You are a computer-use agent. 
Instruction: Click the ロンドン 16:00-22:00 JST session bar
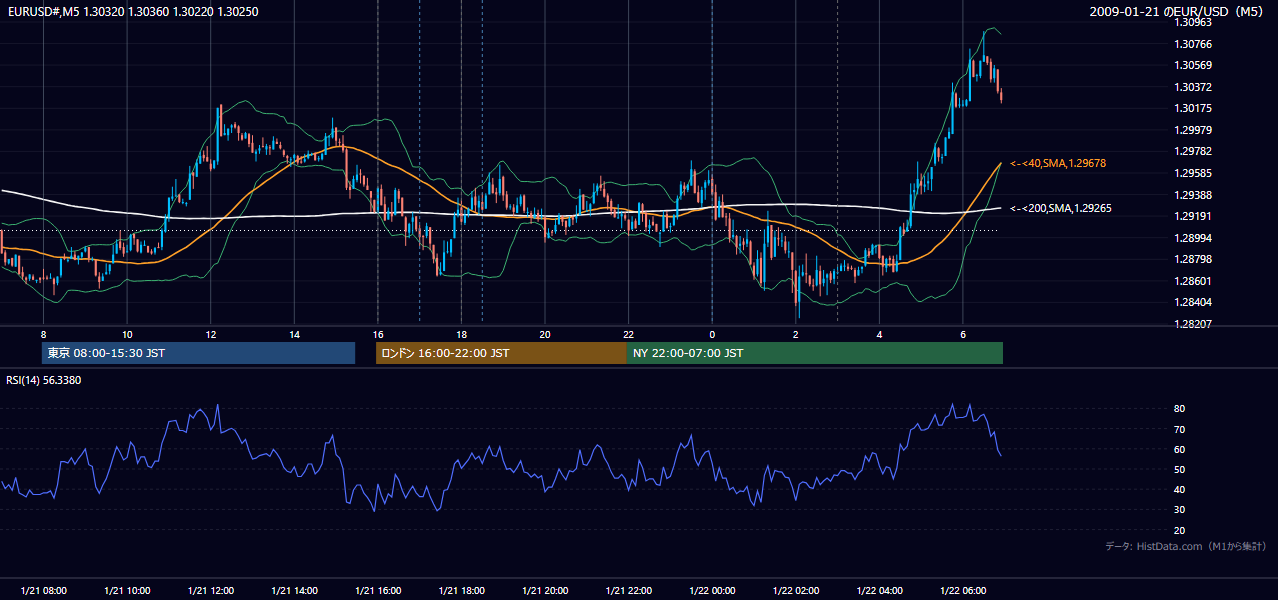click(x=501, y=353)
